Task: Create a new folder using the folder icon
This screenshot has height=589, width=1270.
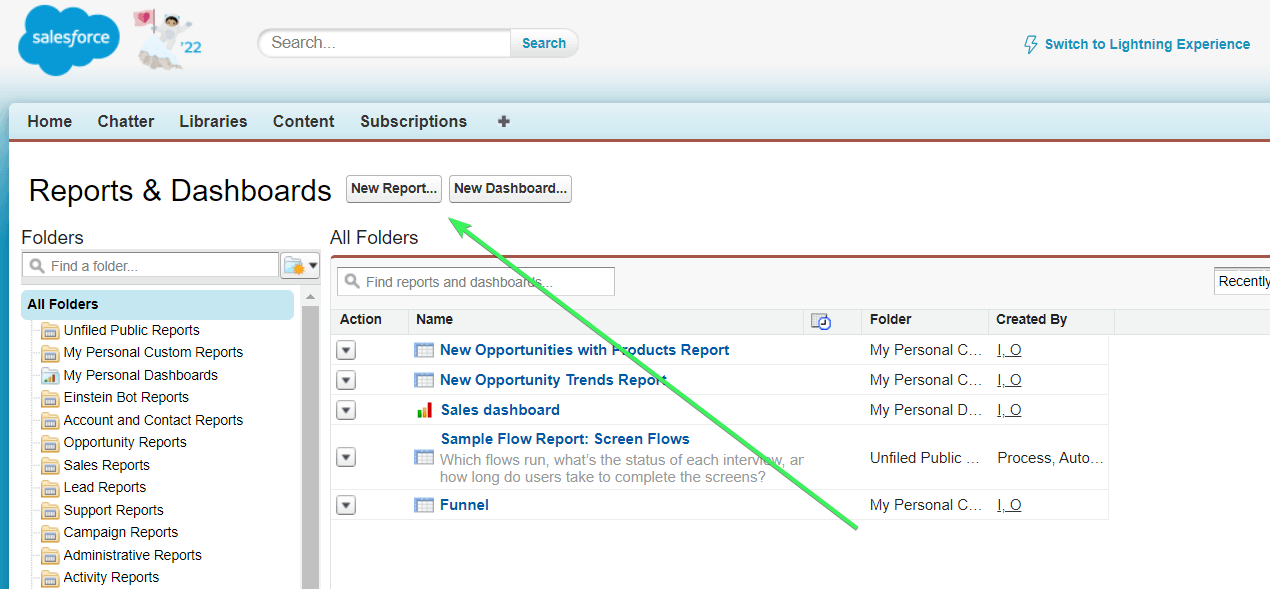Action: (x=292, y=264)
